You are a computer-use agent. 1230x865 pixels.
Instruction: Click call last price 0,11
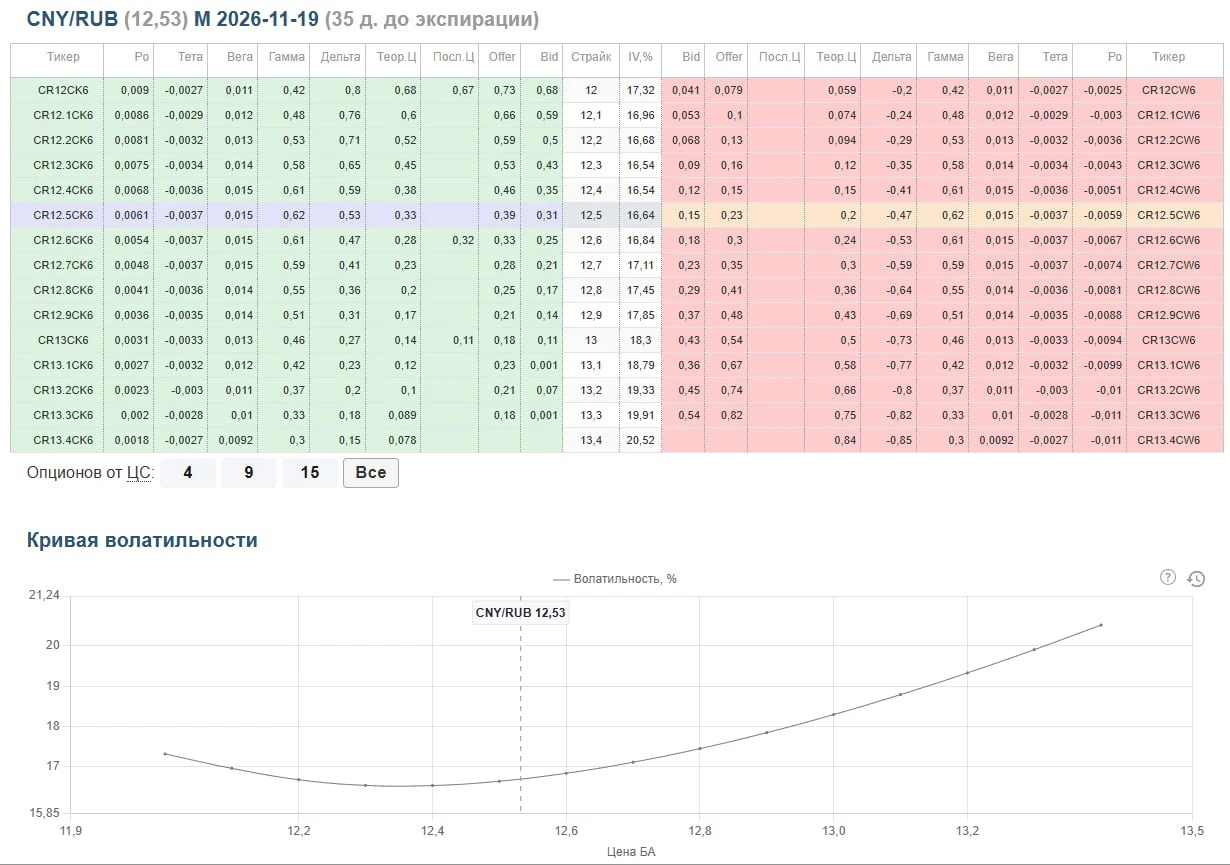(x=462, y=340)
